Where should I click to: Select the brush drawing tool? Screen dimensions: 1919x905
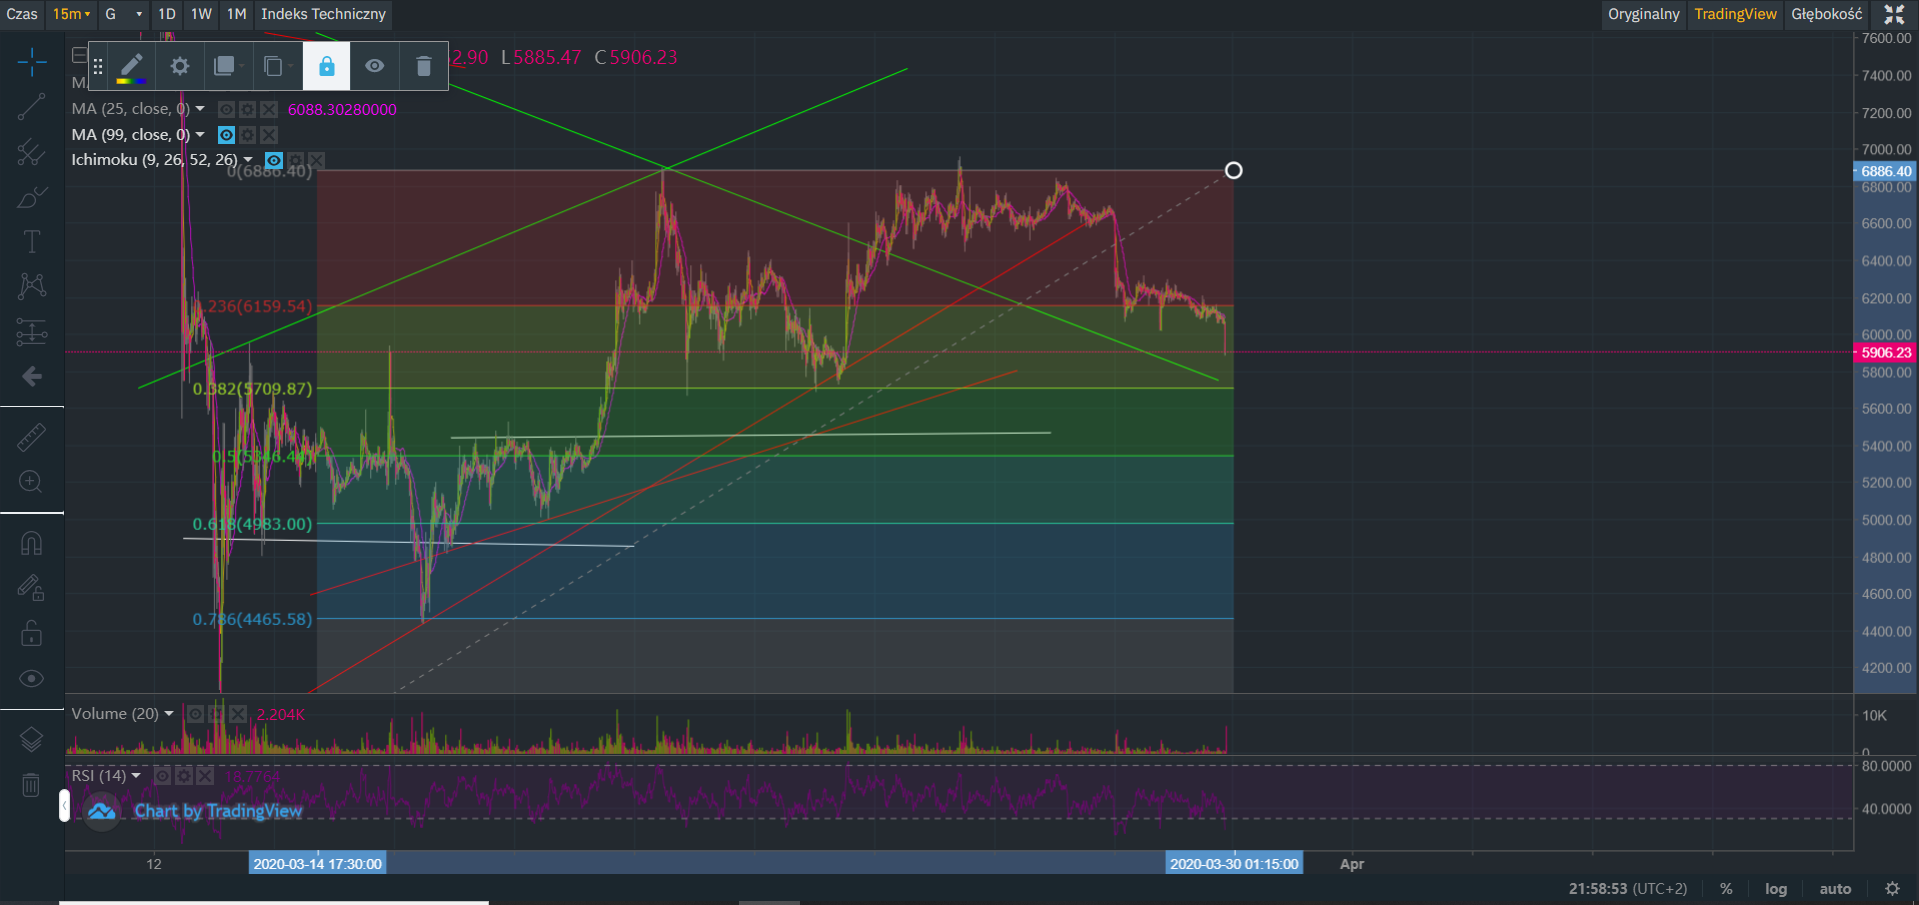[31, 197]
